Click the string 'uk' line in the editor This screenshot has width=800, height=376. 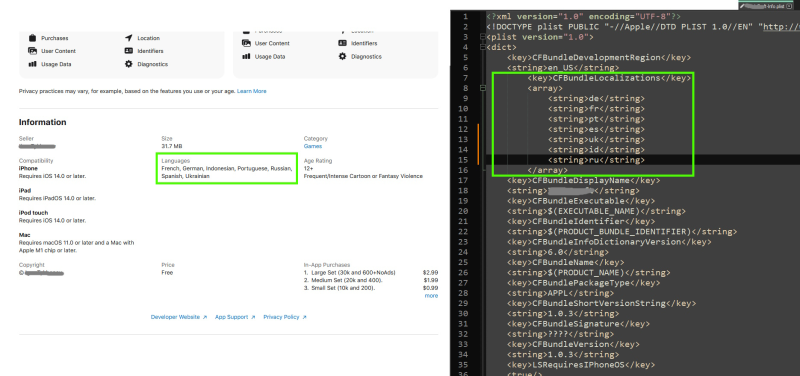click(596, 139)
